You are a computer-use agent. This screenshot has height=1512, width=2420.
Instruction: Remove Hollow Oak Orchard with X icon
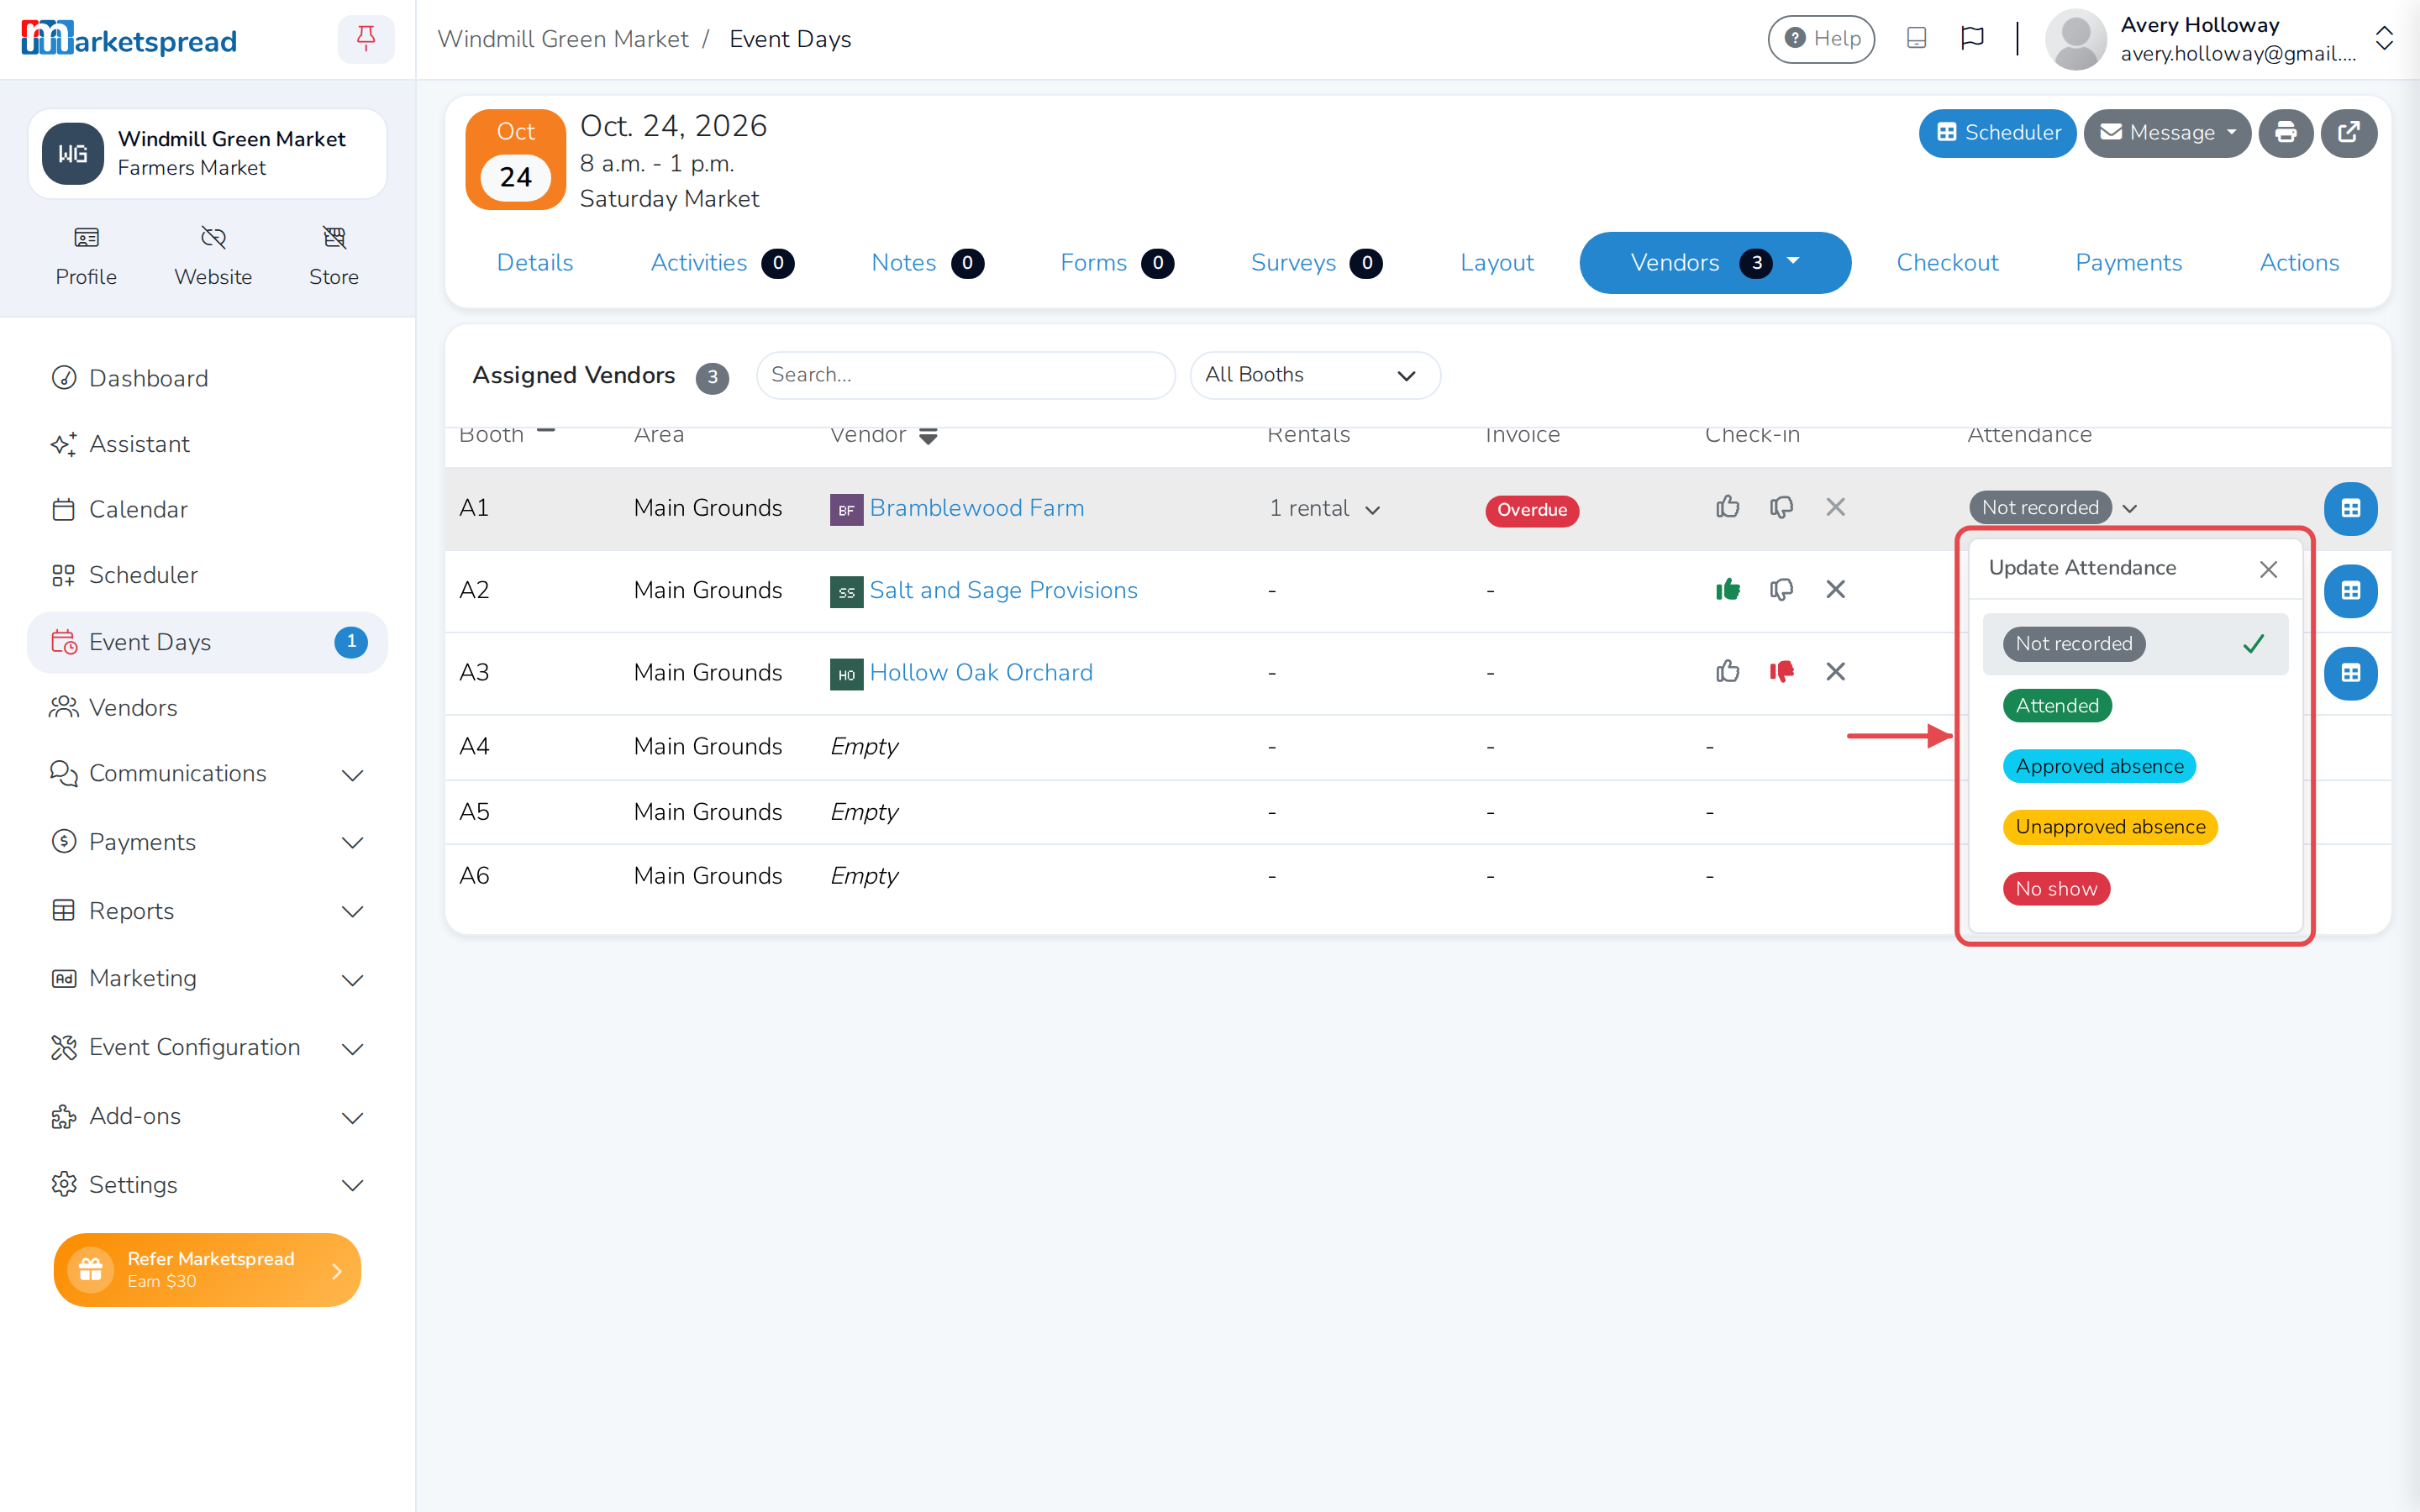(1835, 671)
